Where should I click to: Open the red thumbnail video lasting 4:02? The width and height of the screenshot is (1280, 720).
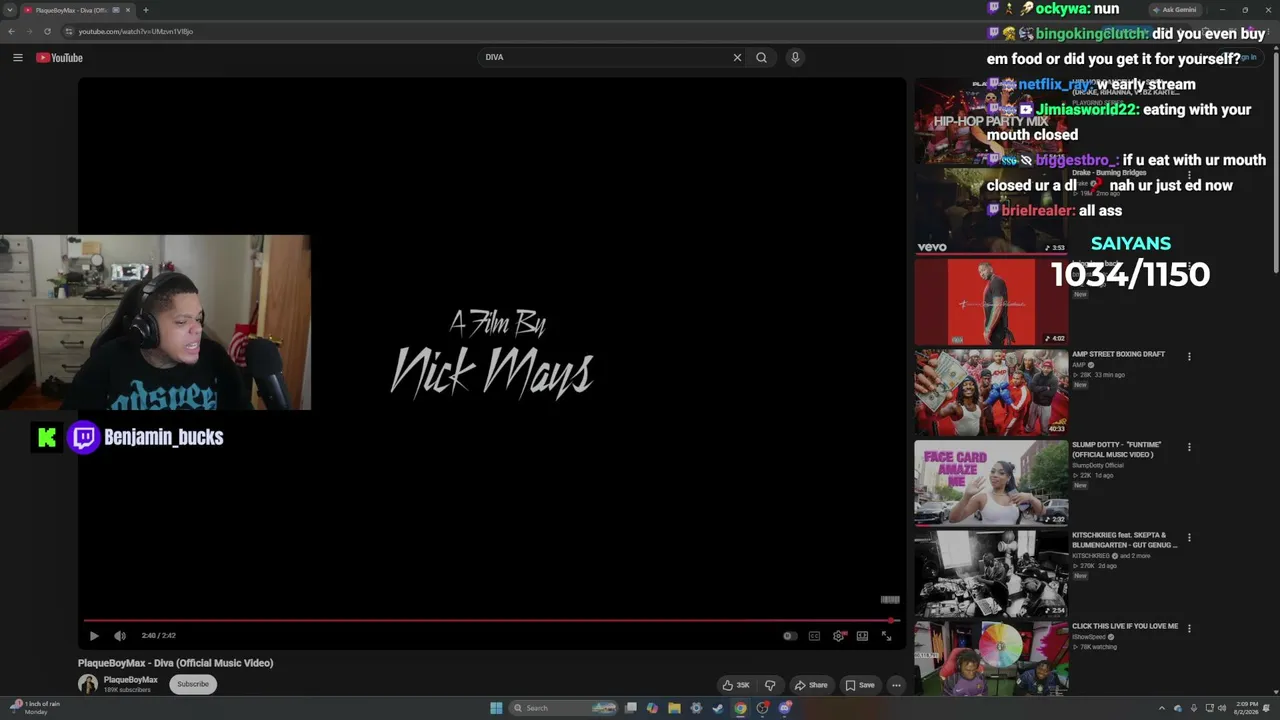tap(991, 302)
